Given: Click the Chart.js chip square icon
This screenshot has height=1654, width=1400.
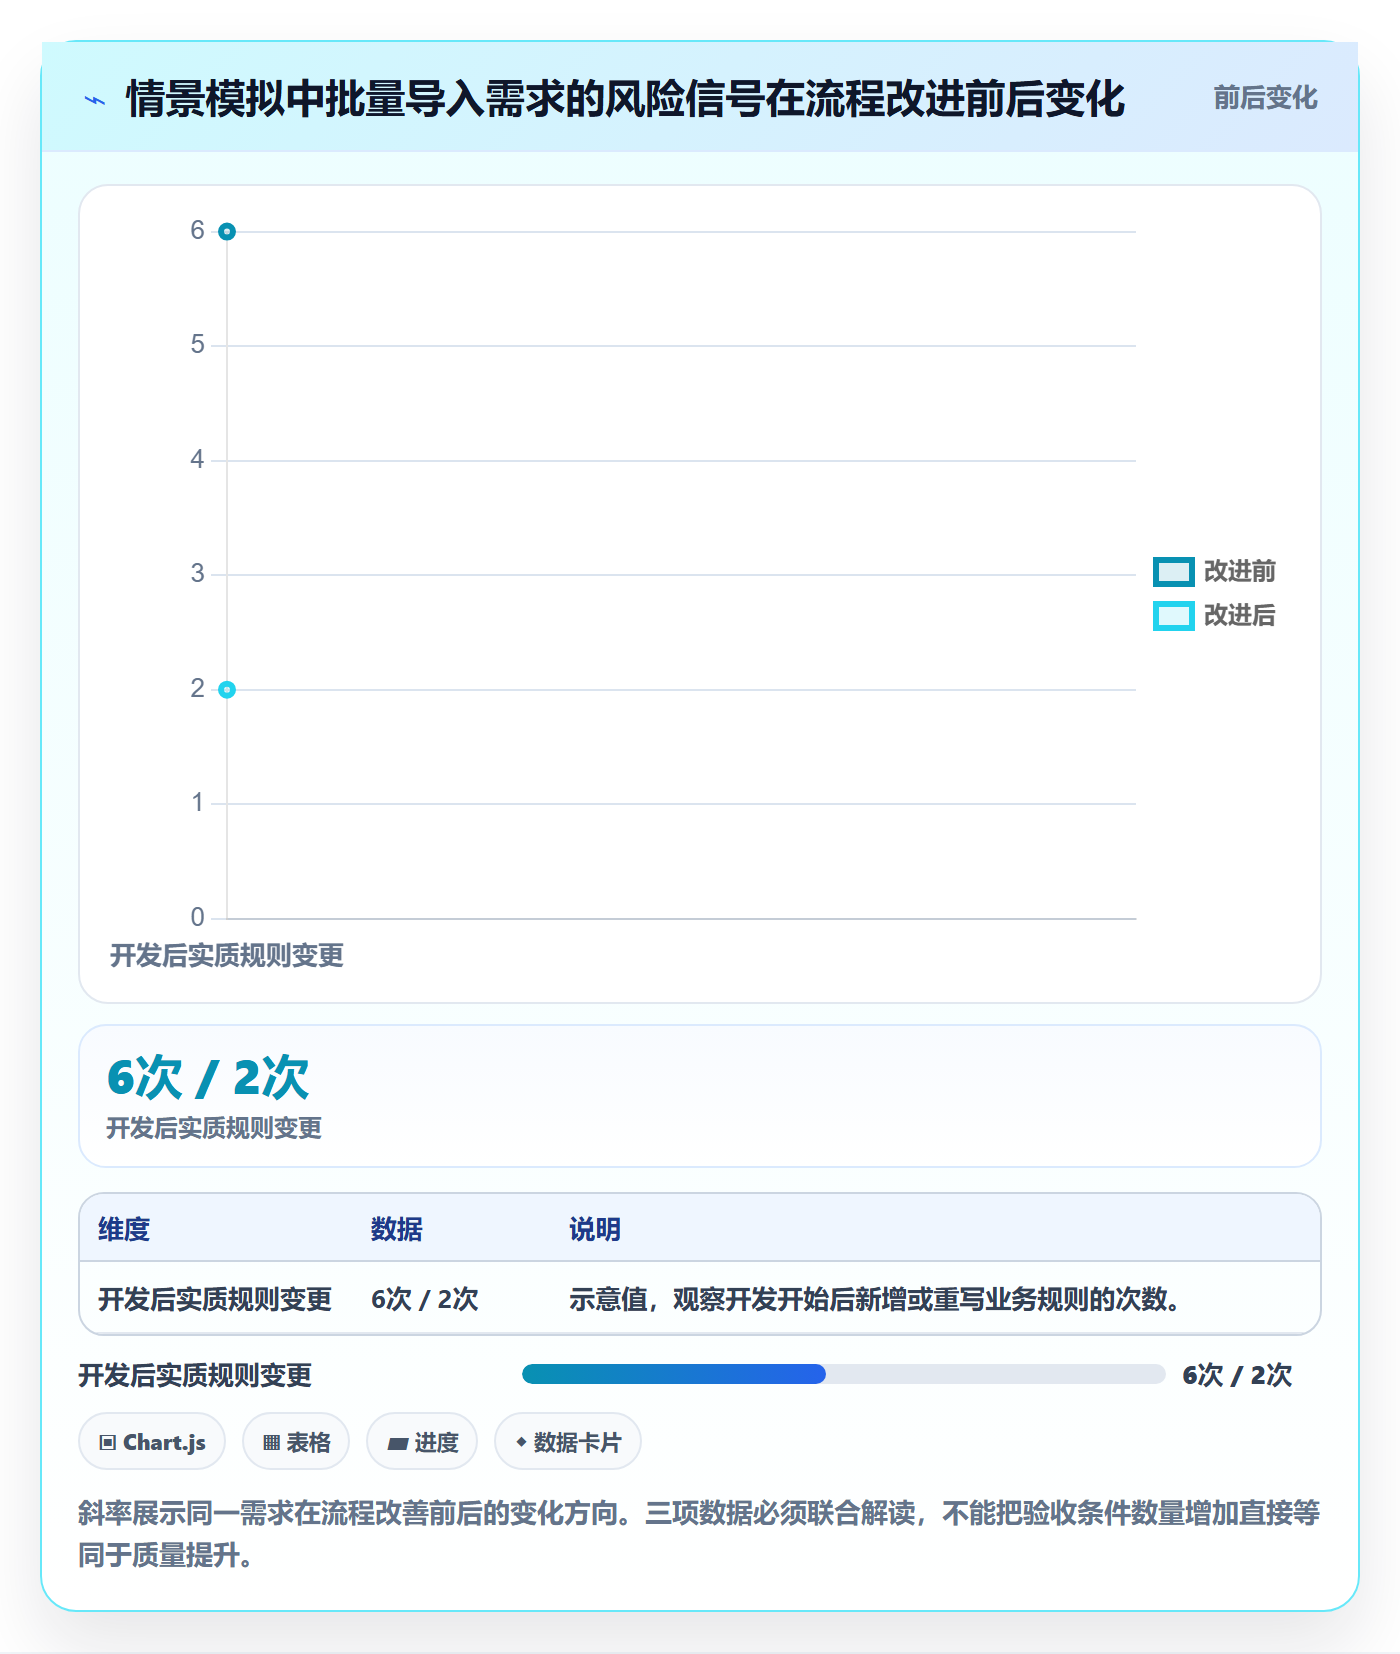Looking at the screenshot, I should (x=108, y=1443).
